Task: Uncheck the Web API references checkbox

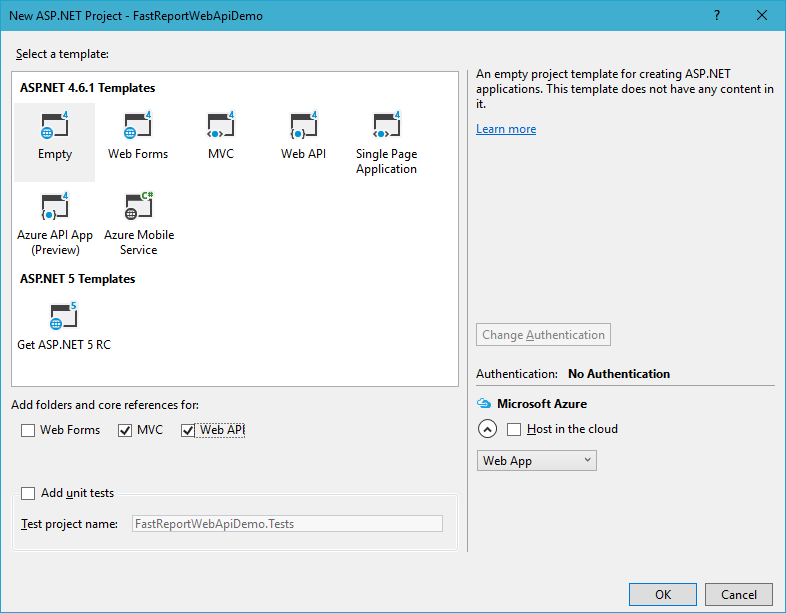Action: (187, 431)
